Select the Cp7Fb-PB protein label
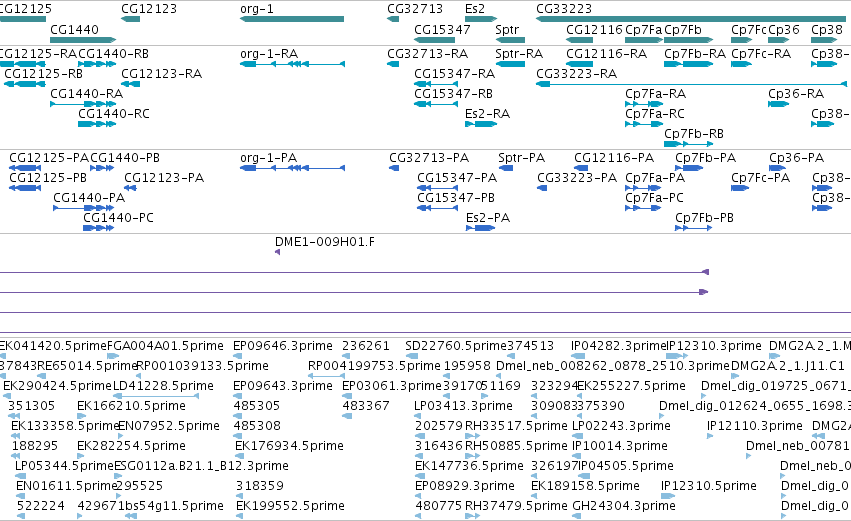Screen dimensions: 851x521 [x=704, y=218]
